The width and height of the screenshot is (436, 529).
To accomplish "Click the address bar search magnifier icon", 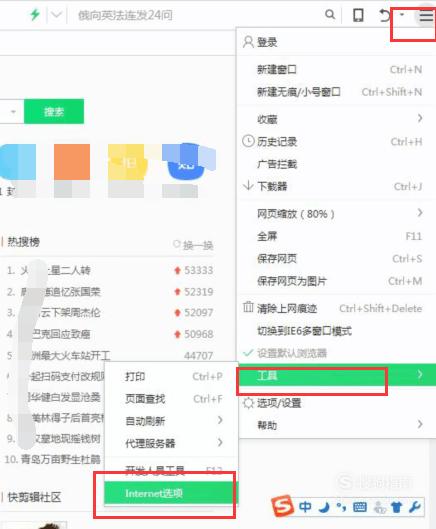I will tap(330, 14).
